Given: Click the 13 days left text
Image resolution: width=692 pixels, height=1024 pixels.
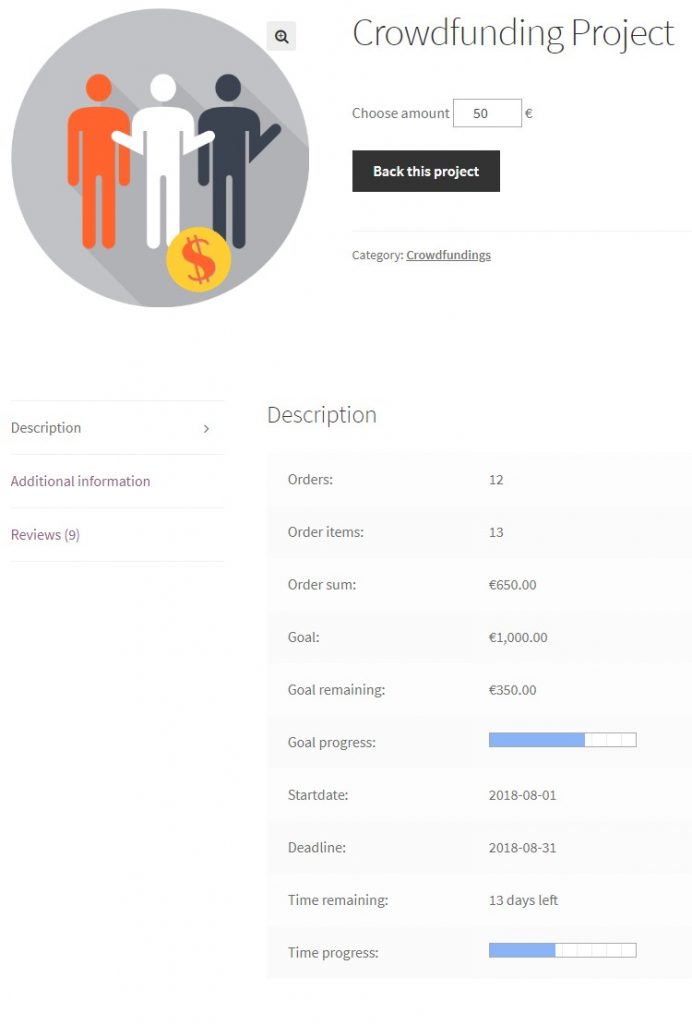Looking at the screenshot, I should 523,900.
